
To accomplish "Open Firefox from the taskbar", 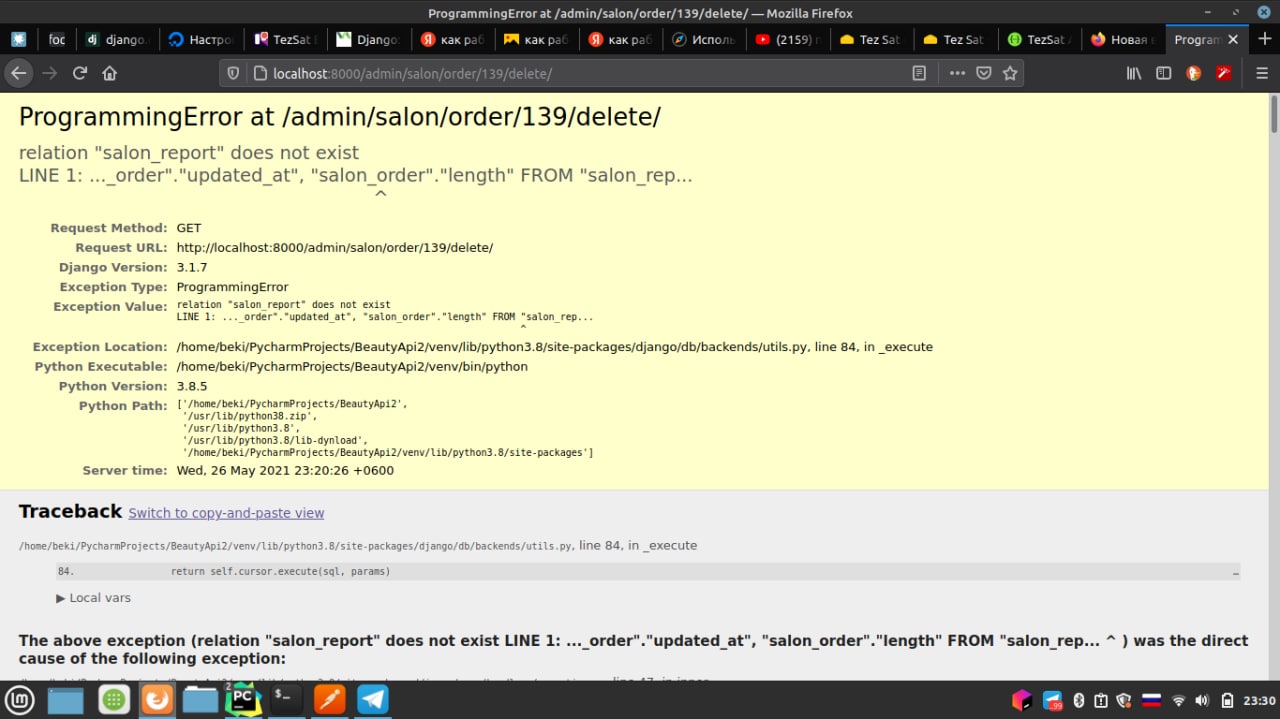I will 157,700.
